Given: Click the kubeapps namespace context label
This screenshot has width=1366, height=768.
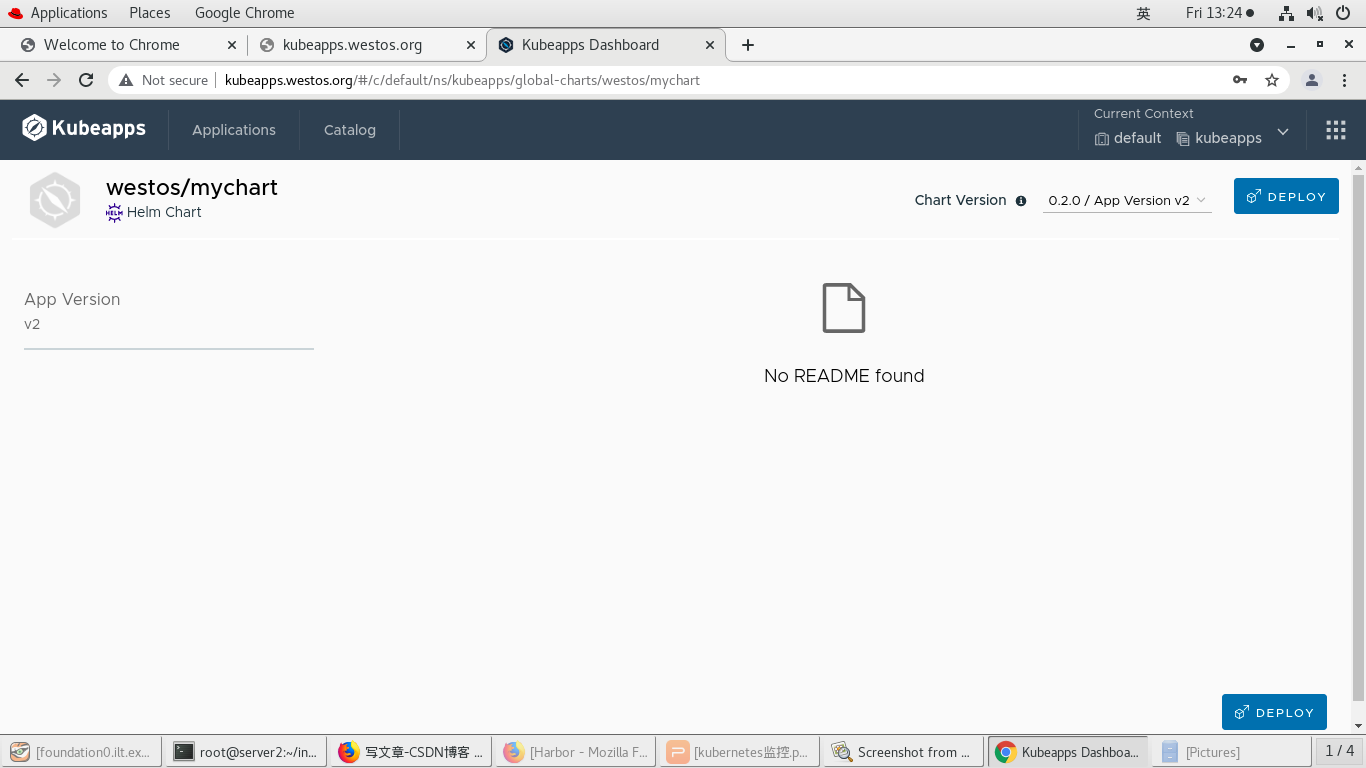Looking at the screenshot, I should [1219, 138].
